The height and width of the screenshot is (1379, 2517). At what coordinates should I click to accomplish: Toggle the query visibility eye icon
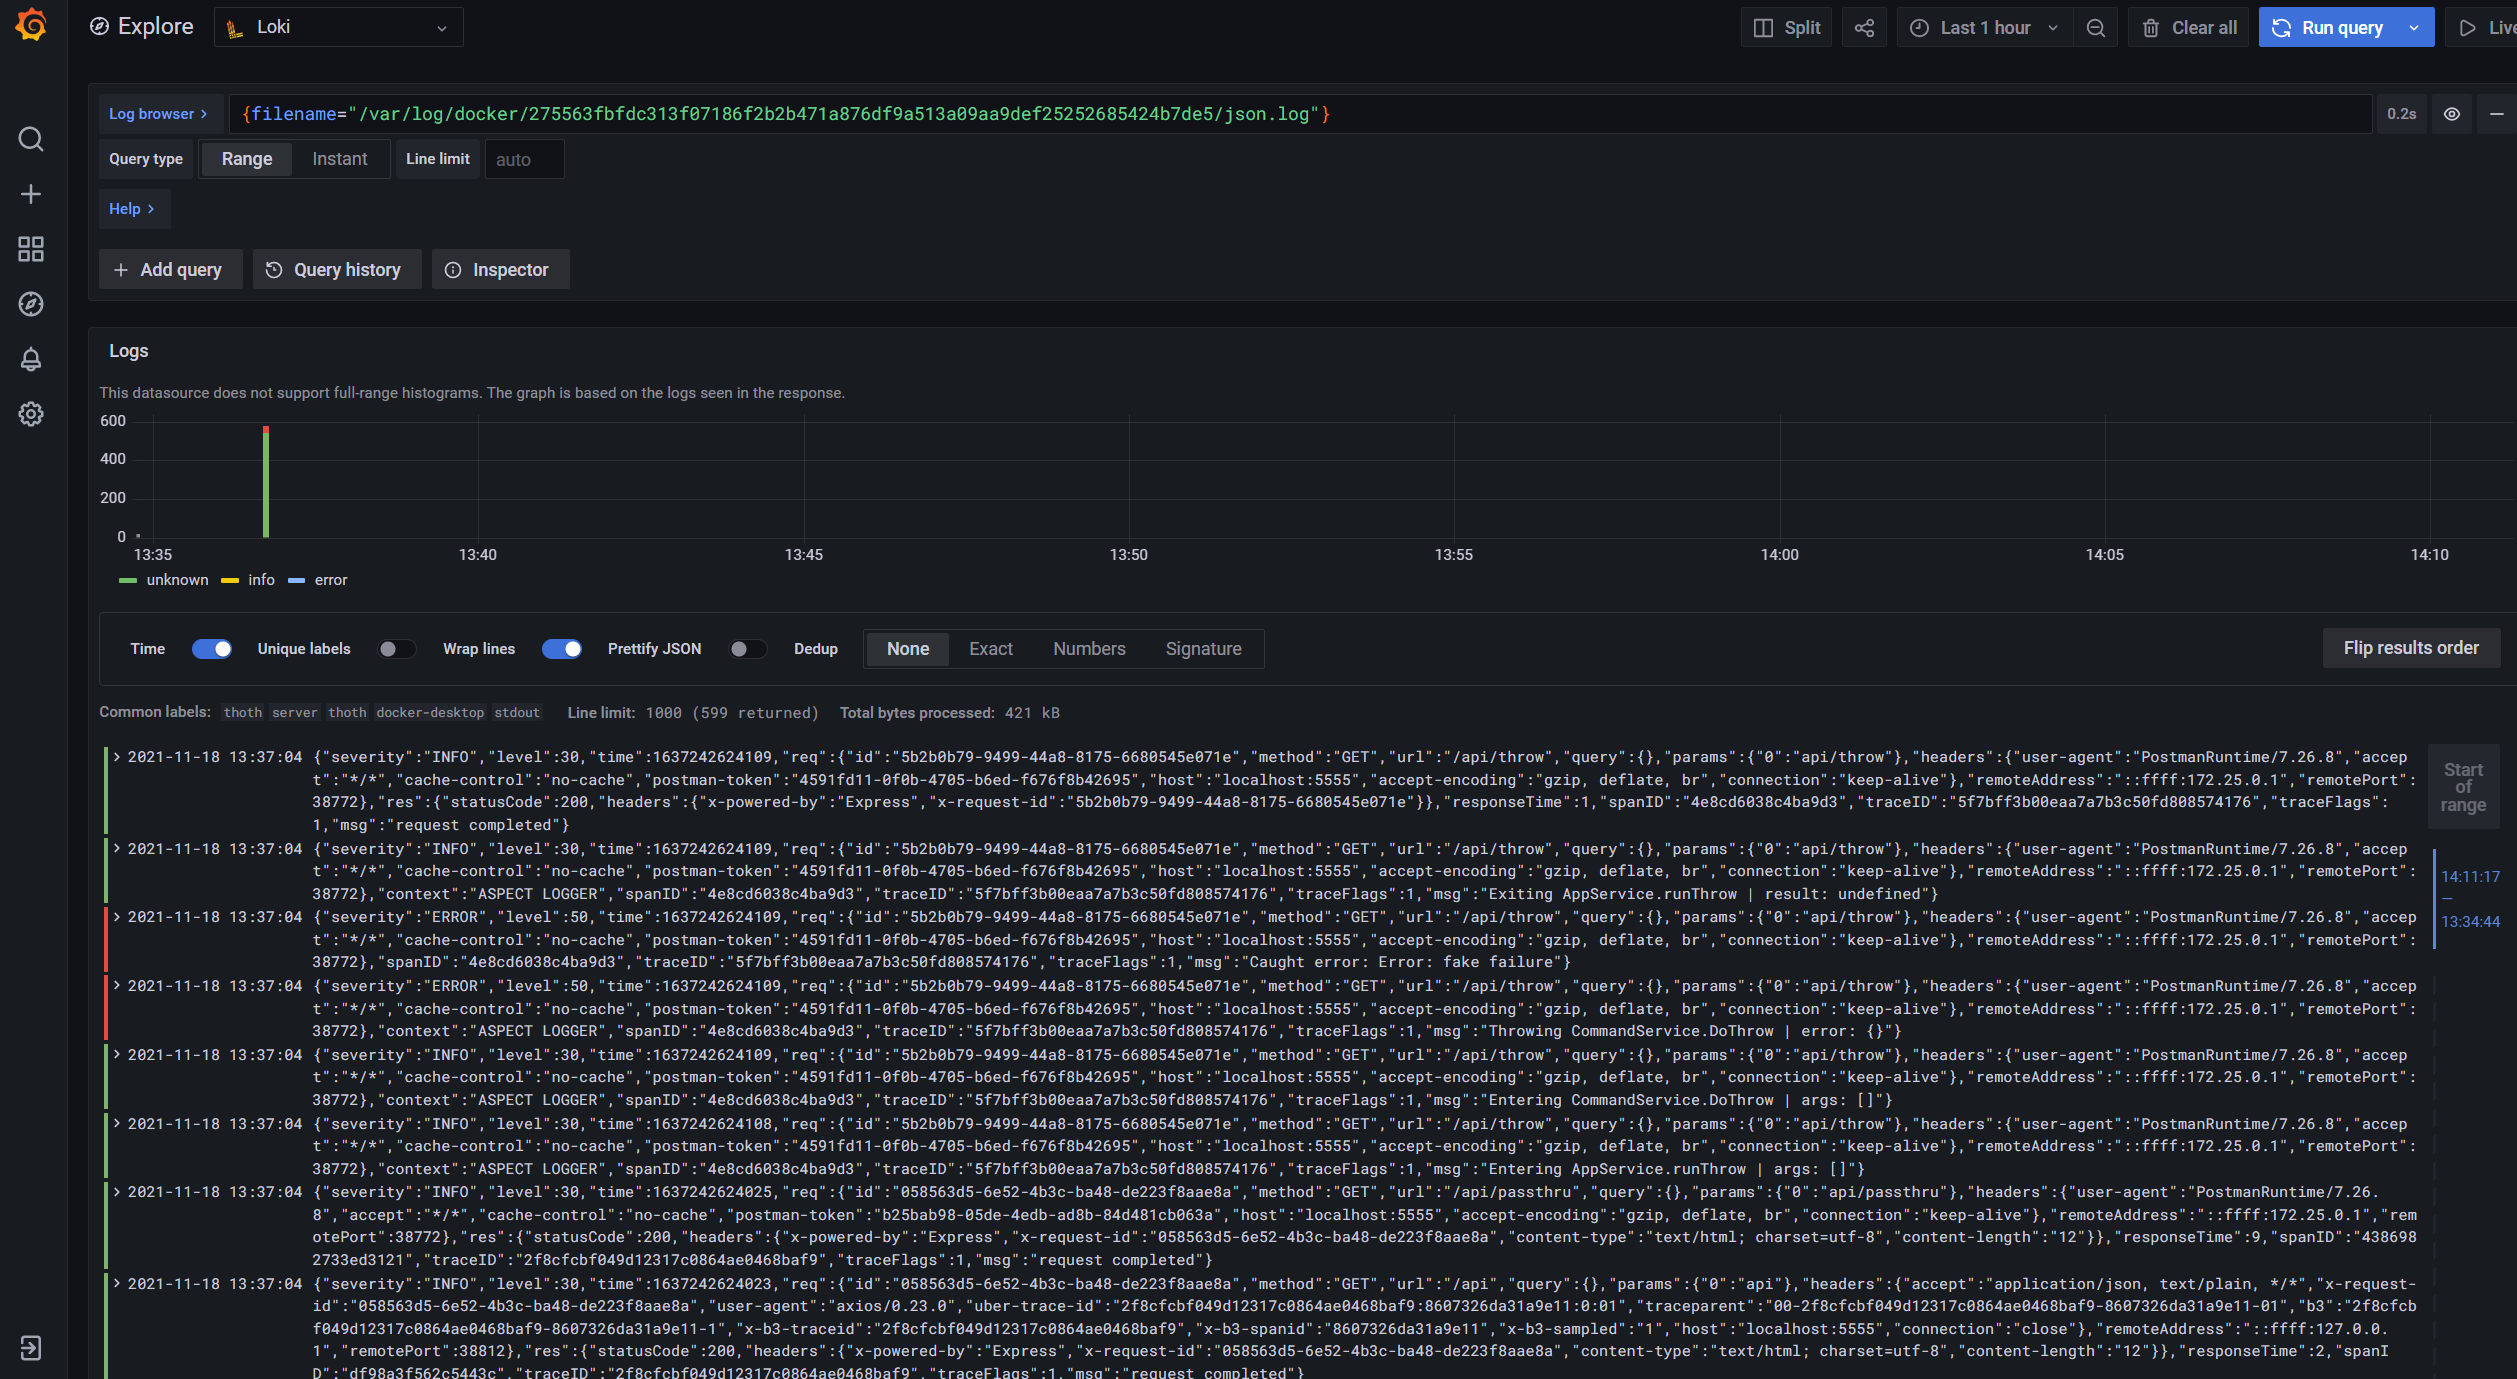point(2452,114)
